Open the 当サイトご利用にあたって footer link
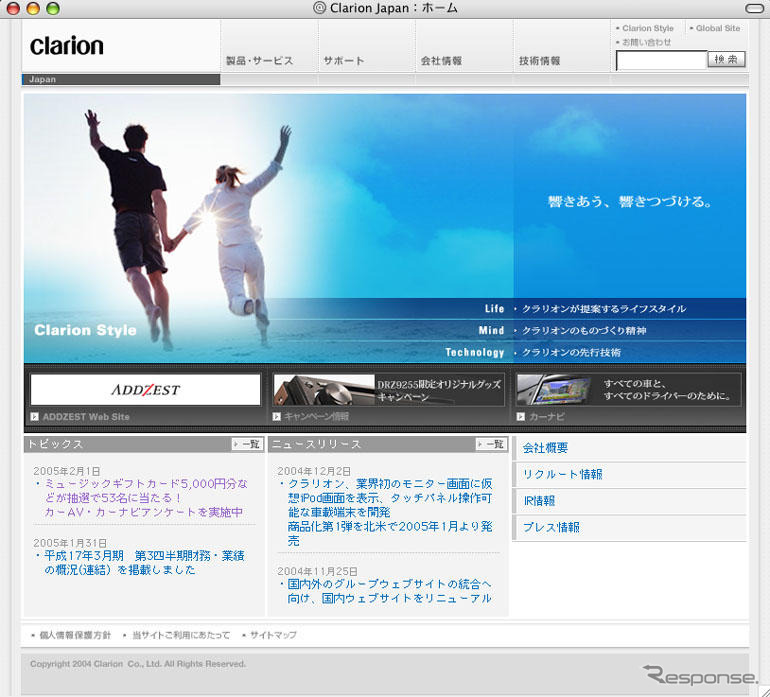The width and height of the screenshot is (770, 697). click(181, 635)
